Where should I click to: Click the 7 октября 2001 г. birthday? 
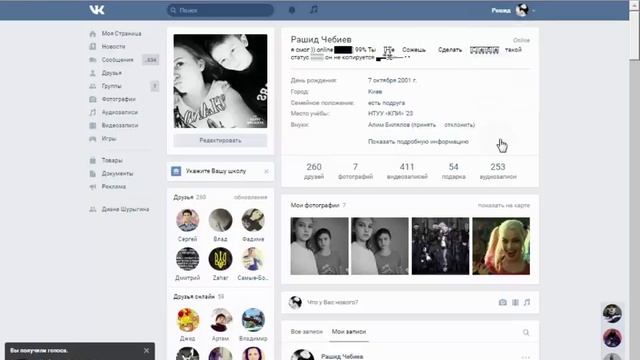coord(392,80)
